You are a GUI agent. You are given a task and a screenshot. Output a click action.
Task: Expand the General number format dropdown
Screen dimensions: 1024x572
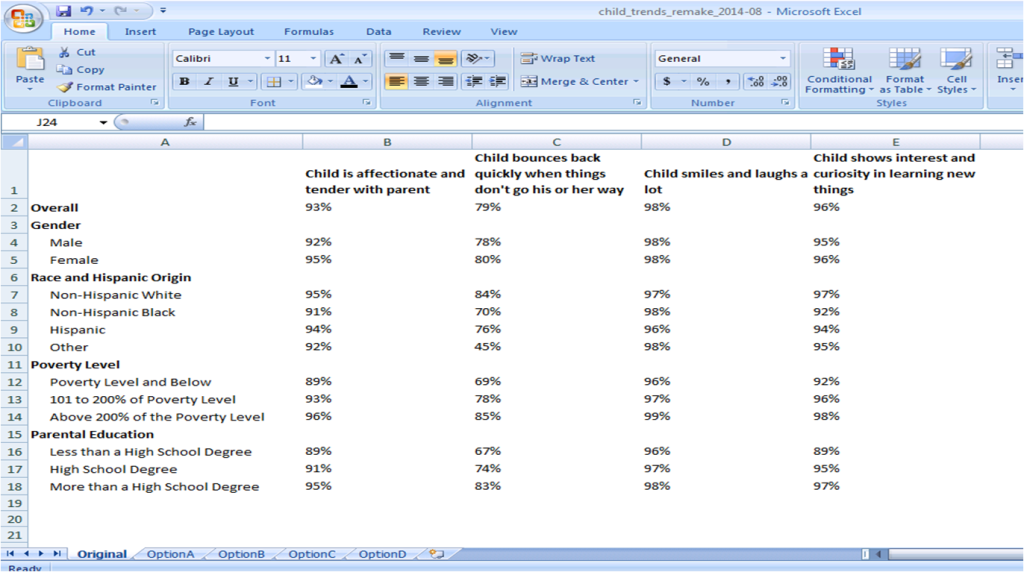coord(782,59)
